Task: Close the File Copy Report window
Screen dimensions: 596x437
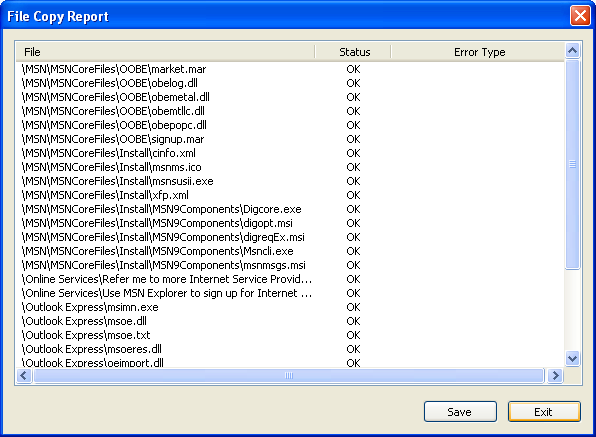Action: (580, 16)
